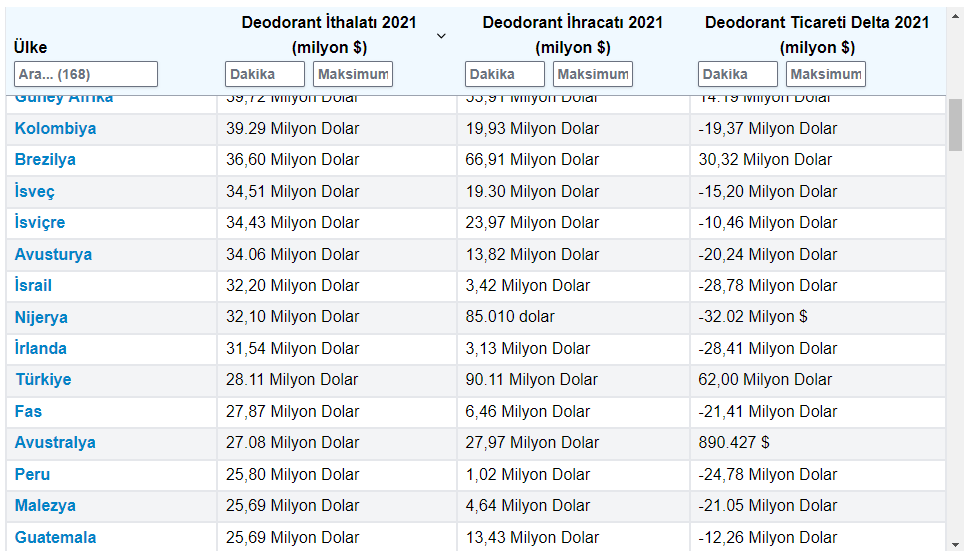The image size is (972, 551).
Task: Open the Malezya country link
Action: pos(45,506)
